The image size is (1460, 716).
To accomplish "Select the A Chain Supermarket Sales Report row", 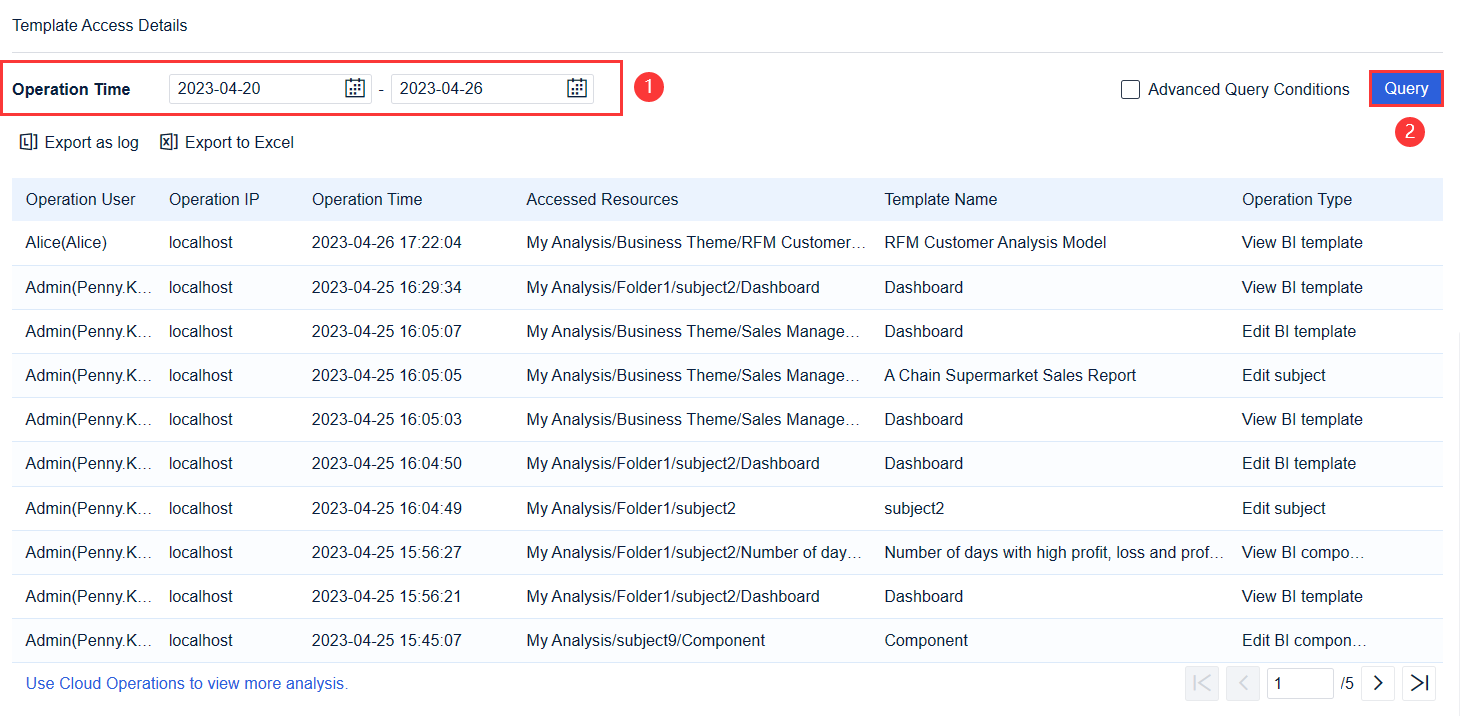I will 1010,376.
